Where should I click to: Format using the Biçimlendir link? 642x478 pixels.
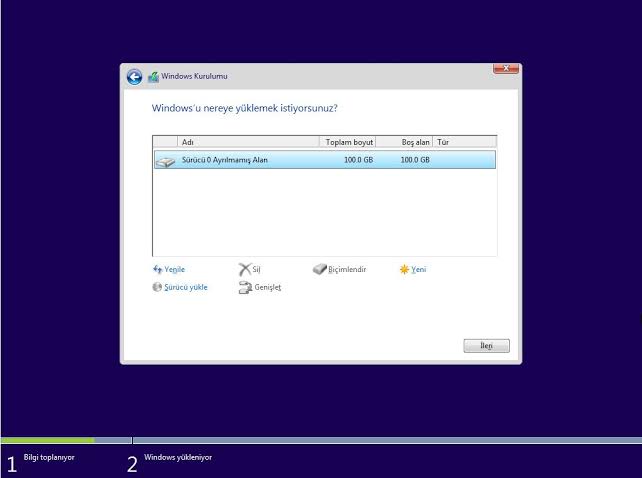347,270
